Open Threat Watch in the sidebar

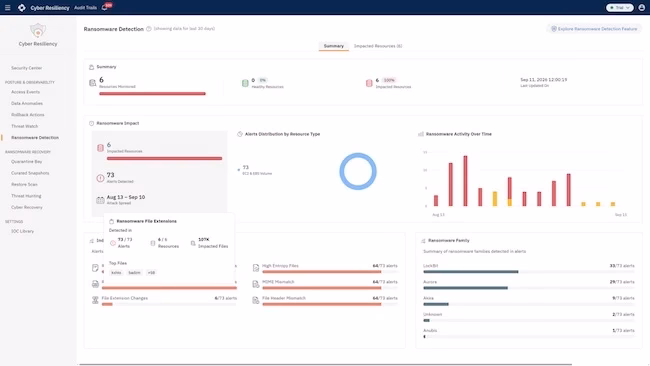click(x=24, y=126)
